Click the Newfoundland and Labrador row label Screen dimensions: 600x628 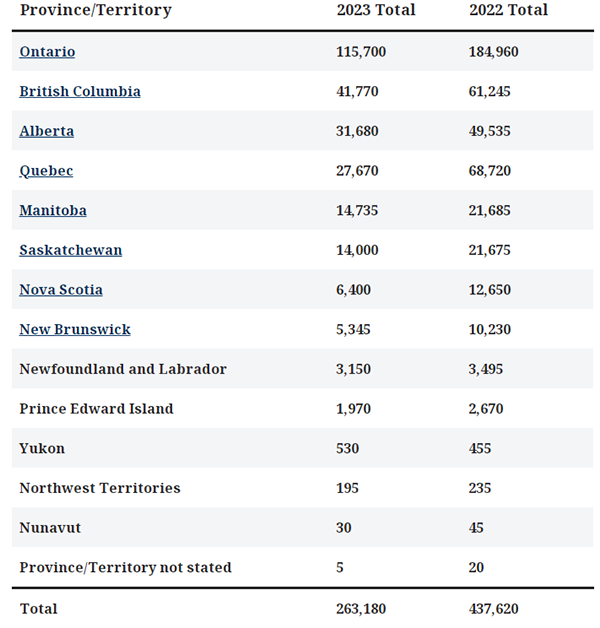(x=123, y=369)
